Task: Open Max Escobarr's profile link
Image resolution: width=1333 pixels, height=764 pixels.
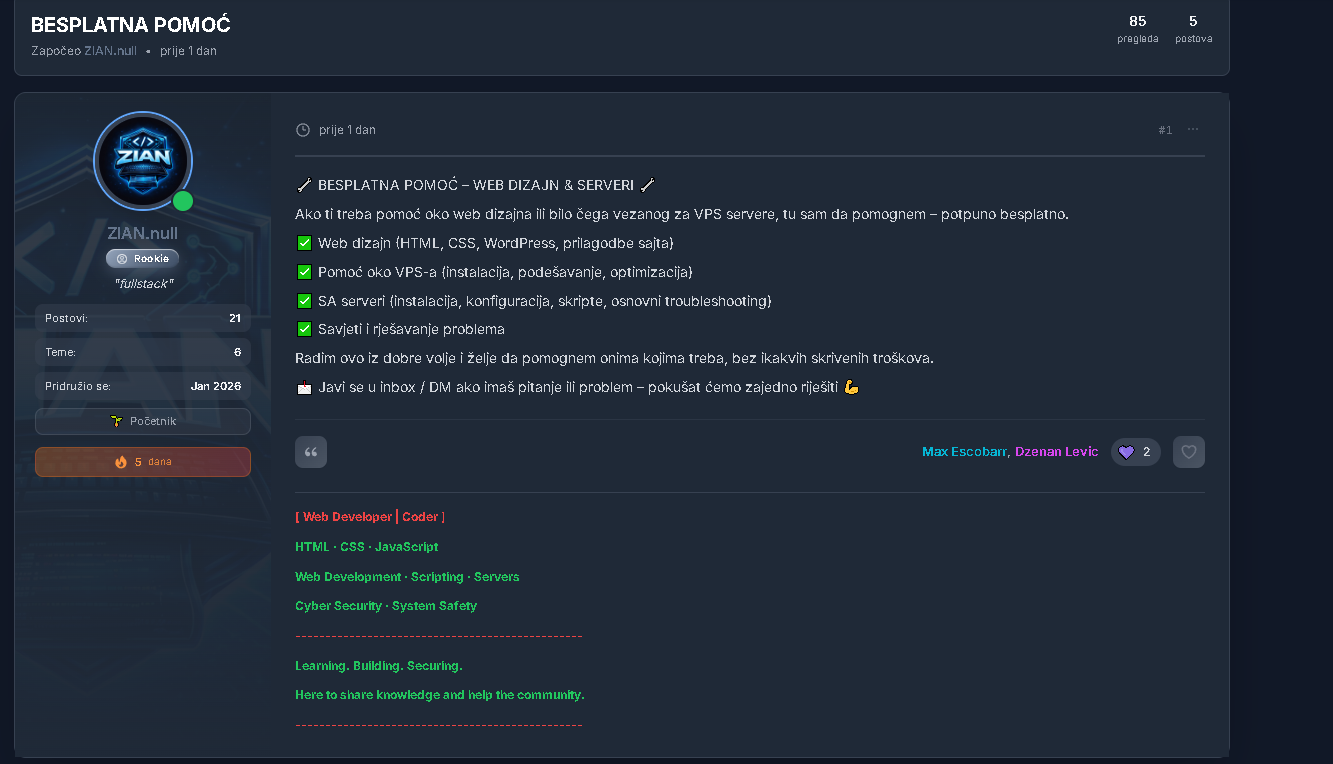Action: coord(964,452)
